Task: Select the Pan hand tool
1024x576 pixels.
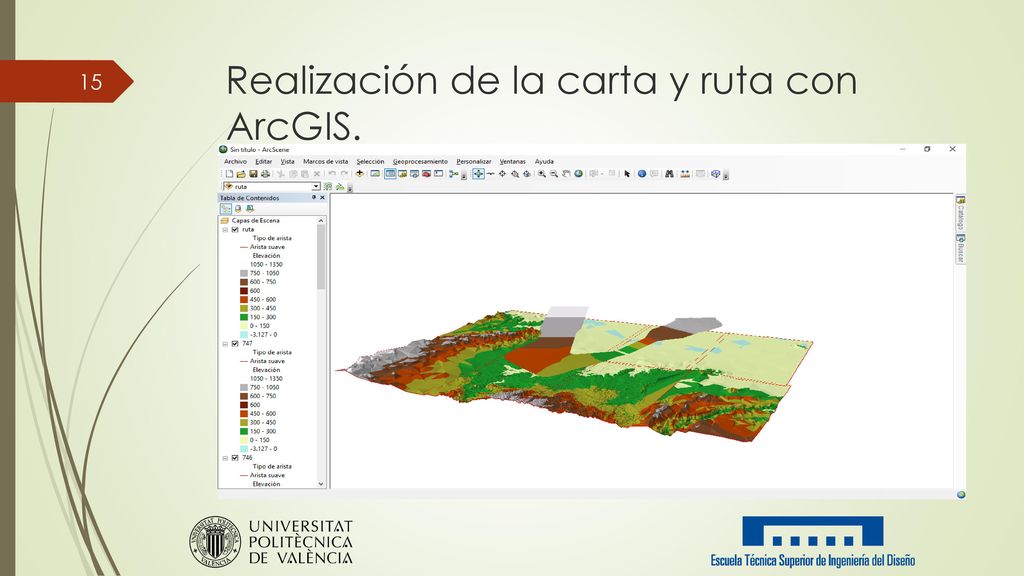Action: 566,174
